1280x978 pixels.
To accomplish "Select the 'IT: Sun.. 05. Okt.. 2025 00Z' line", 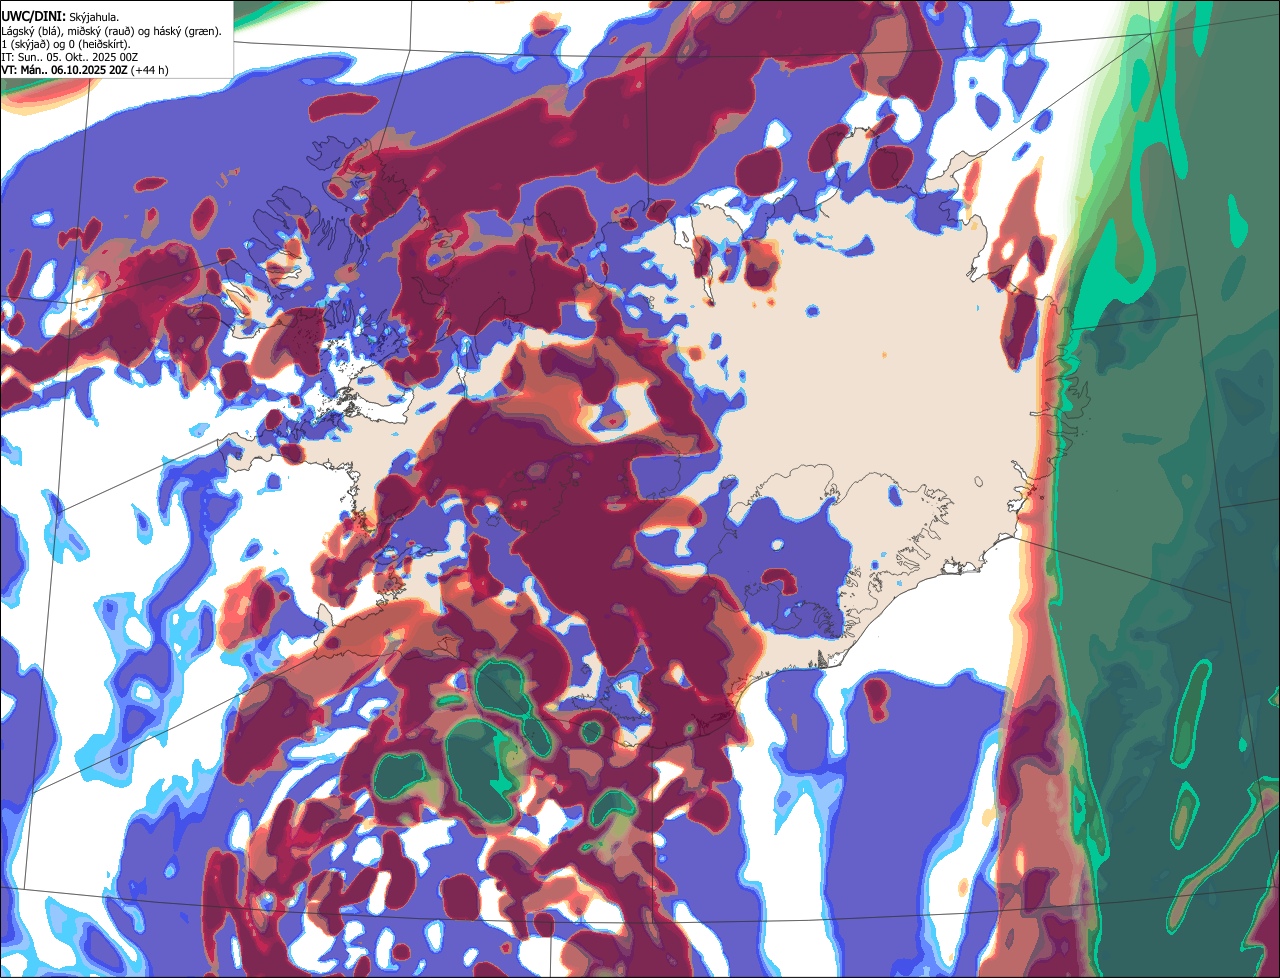I will 70,57.
